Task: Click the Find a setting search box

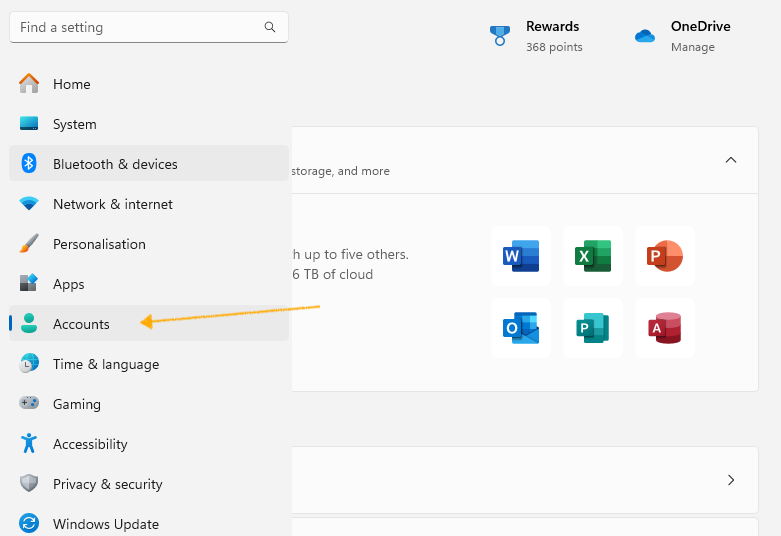Action: tap(149, 27)
